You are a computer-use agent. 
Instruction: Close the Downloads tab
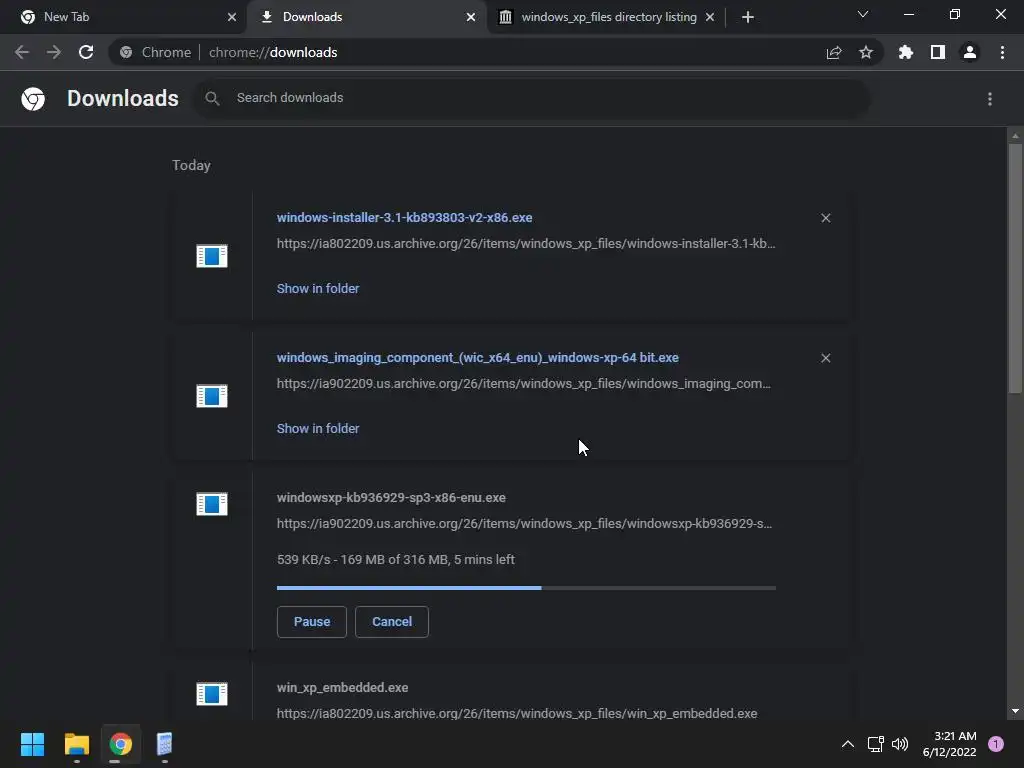click(x=471, y=17)
